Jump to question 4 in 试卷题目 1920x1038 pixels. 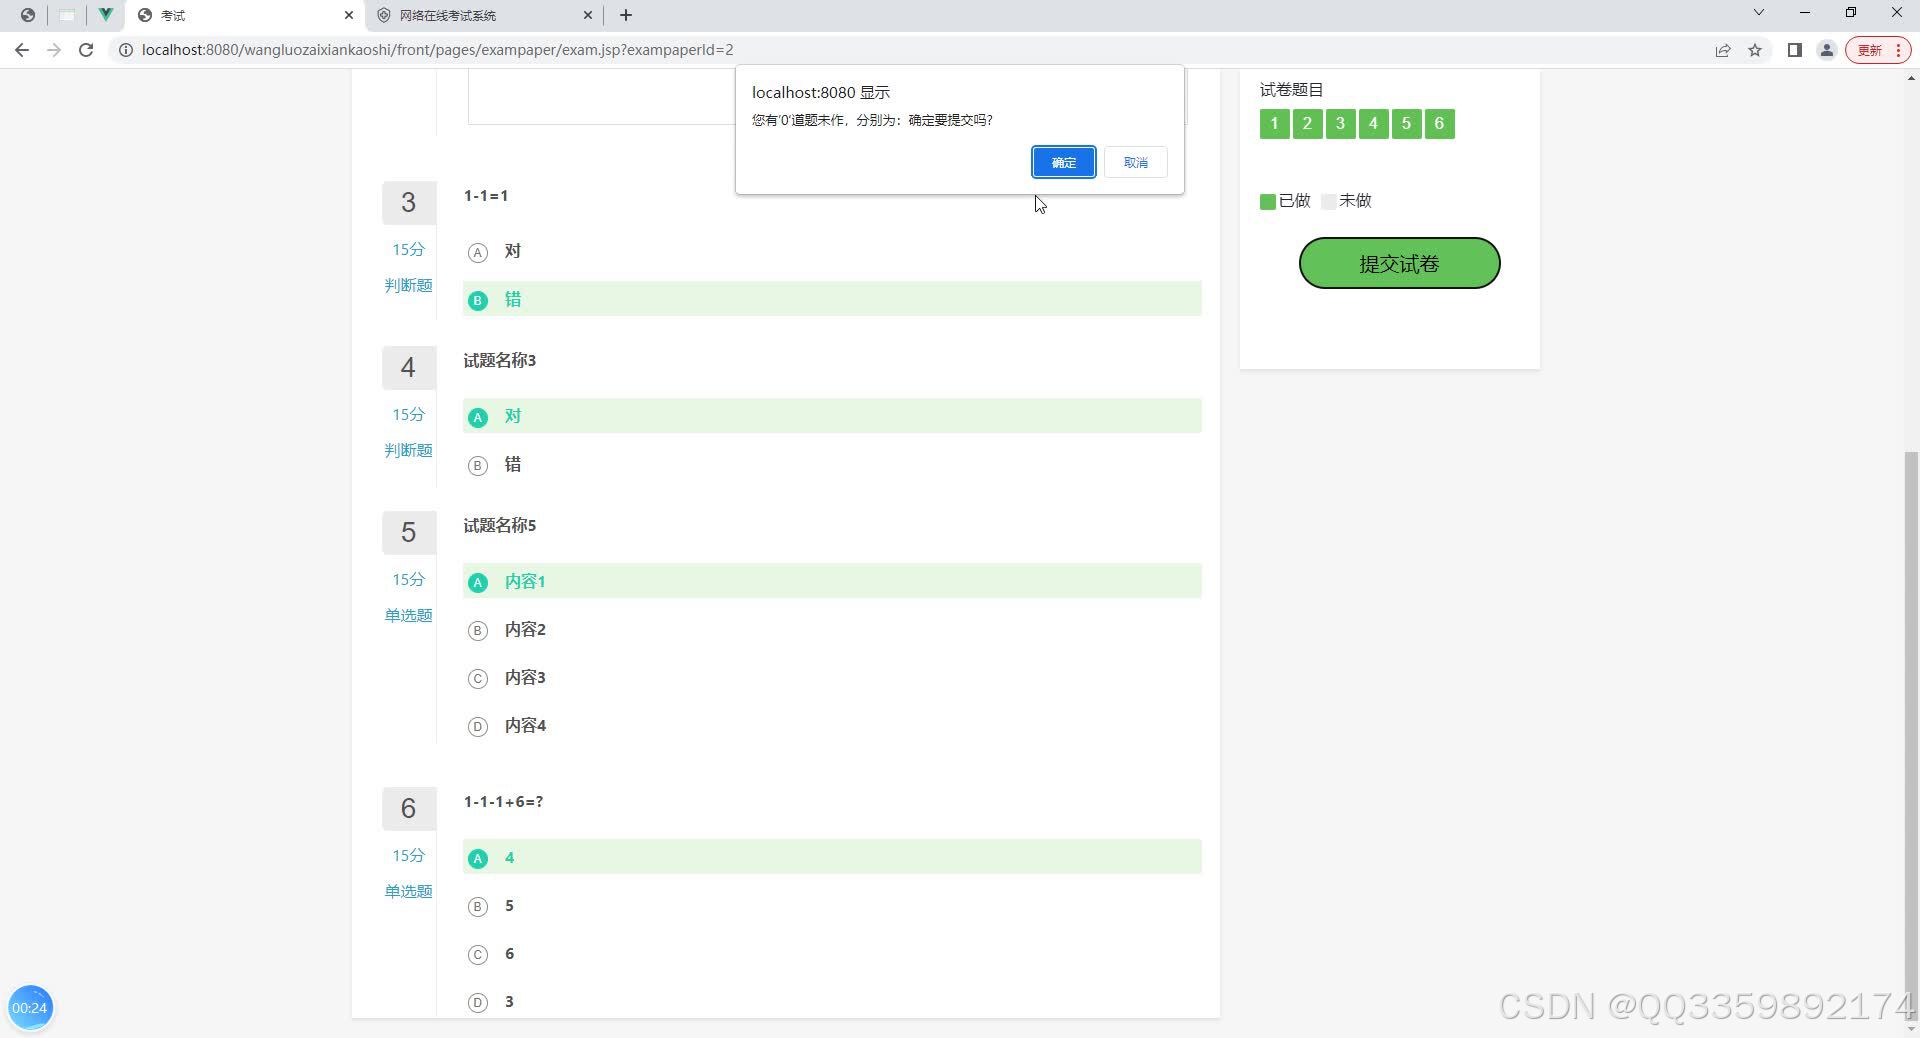pyautogui.click(x=1373, y=124)
